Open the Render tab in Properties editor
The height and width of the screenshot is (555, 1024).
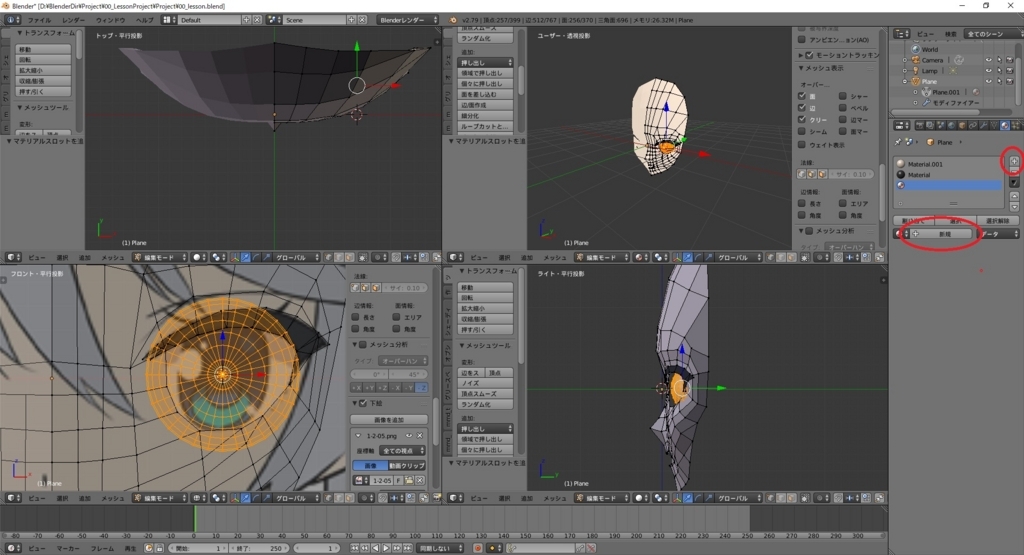click(920, 125)
